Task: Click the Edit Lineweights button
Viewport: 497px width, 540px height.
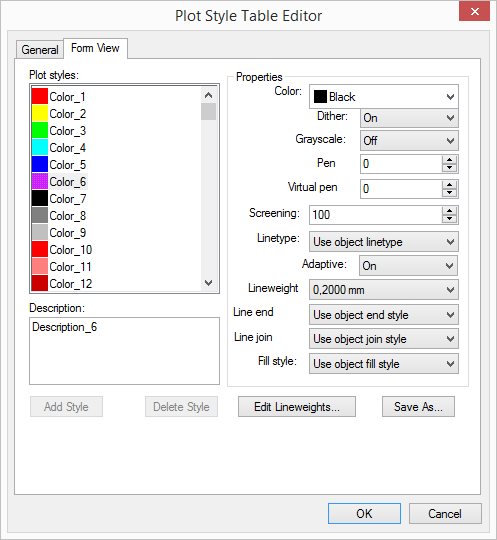Action: [297, 407]
